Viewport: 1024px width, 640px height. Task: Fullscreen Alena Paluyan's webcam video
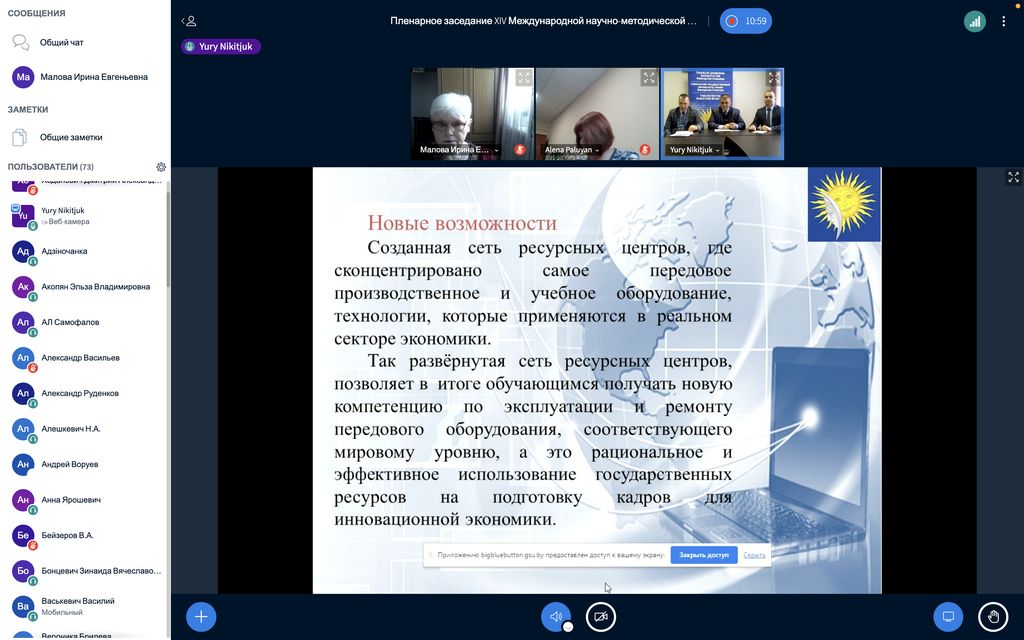tap(648, 78)
